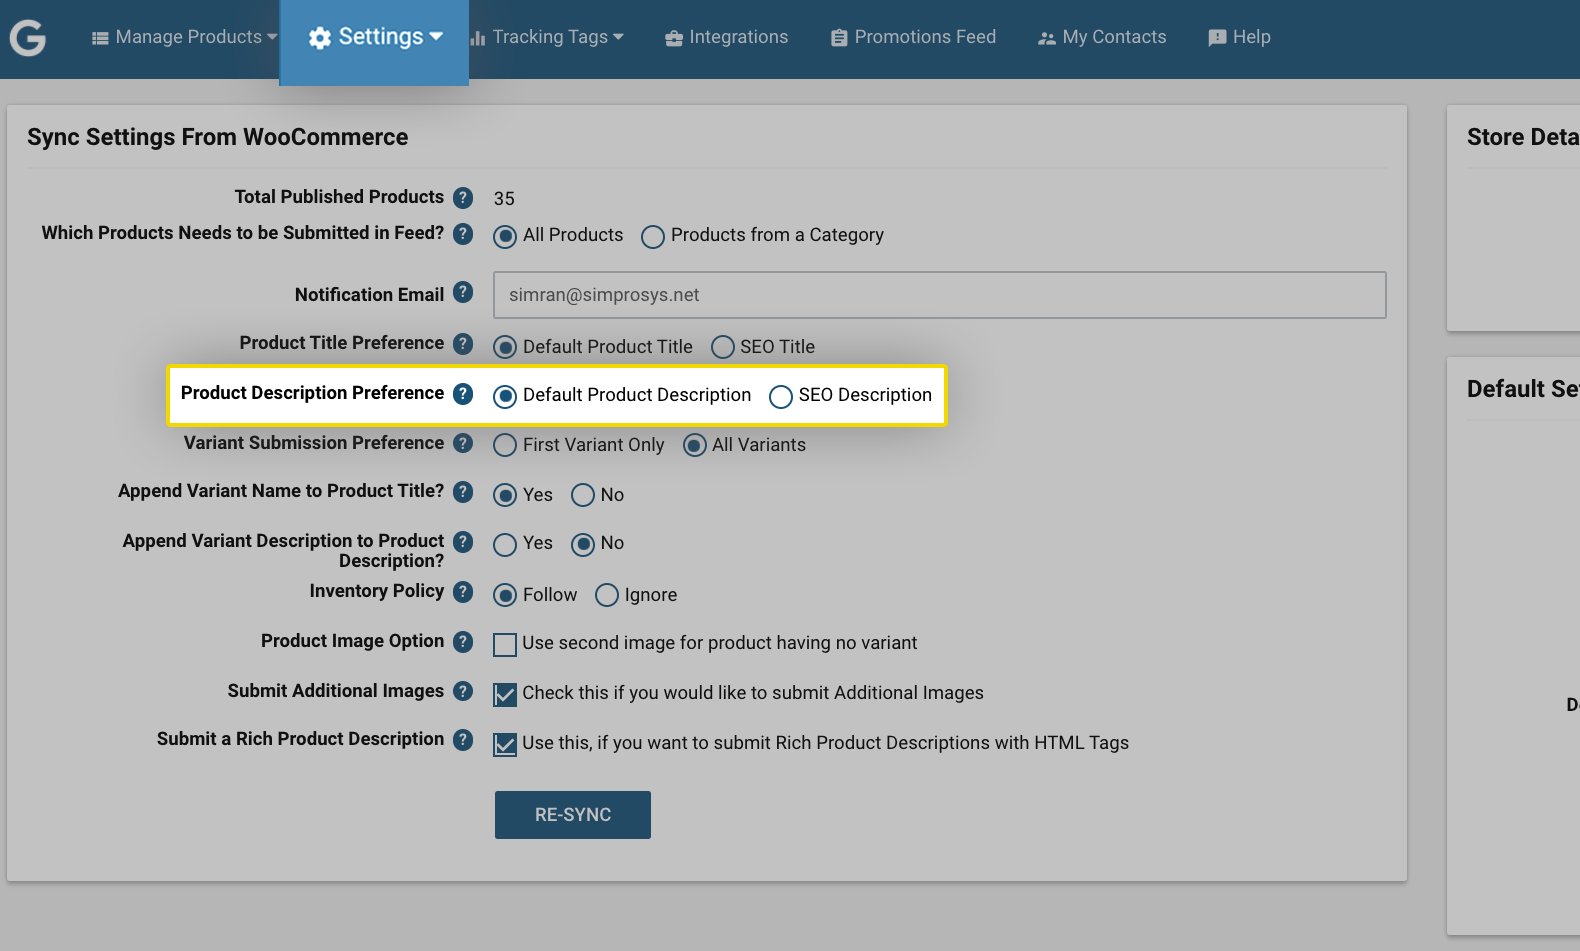Set Inventory Policy to Follow
Screen dimensions: 1580x951
(x=505, y=595)
